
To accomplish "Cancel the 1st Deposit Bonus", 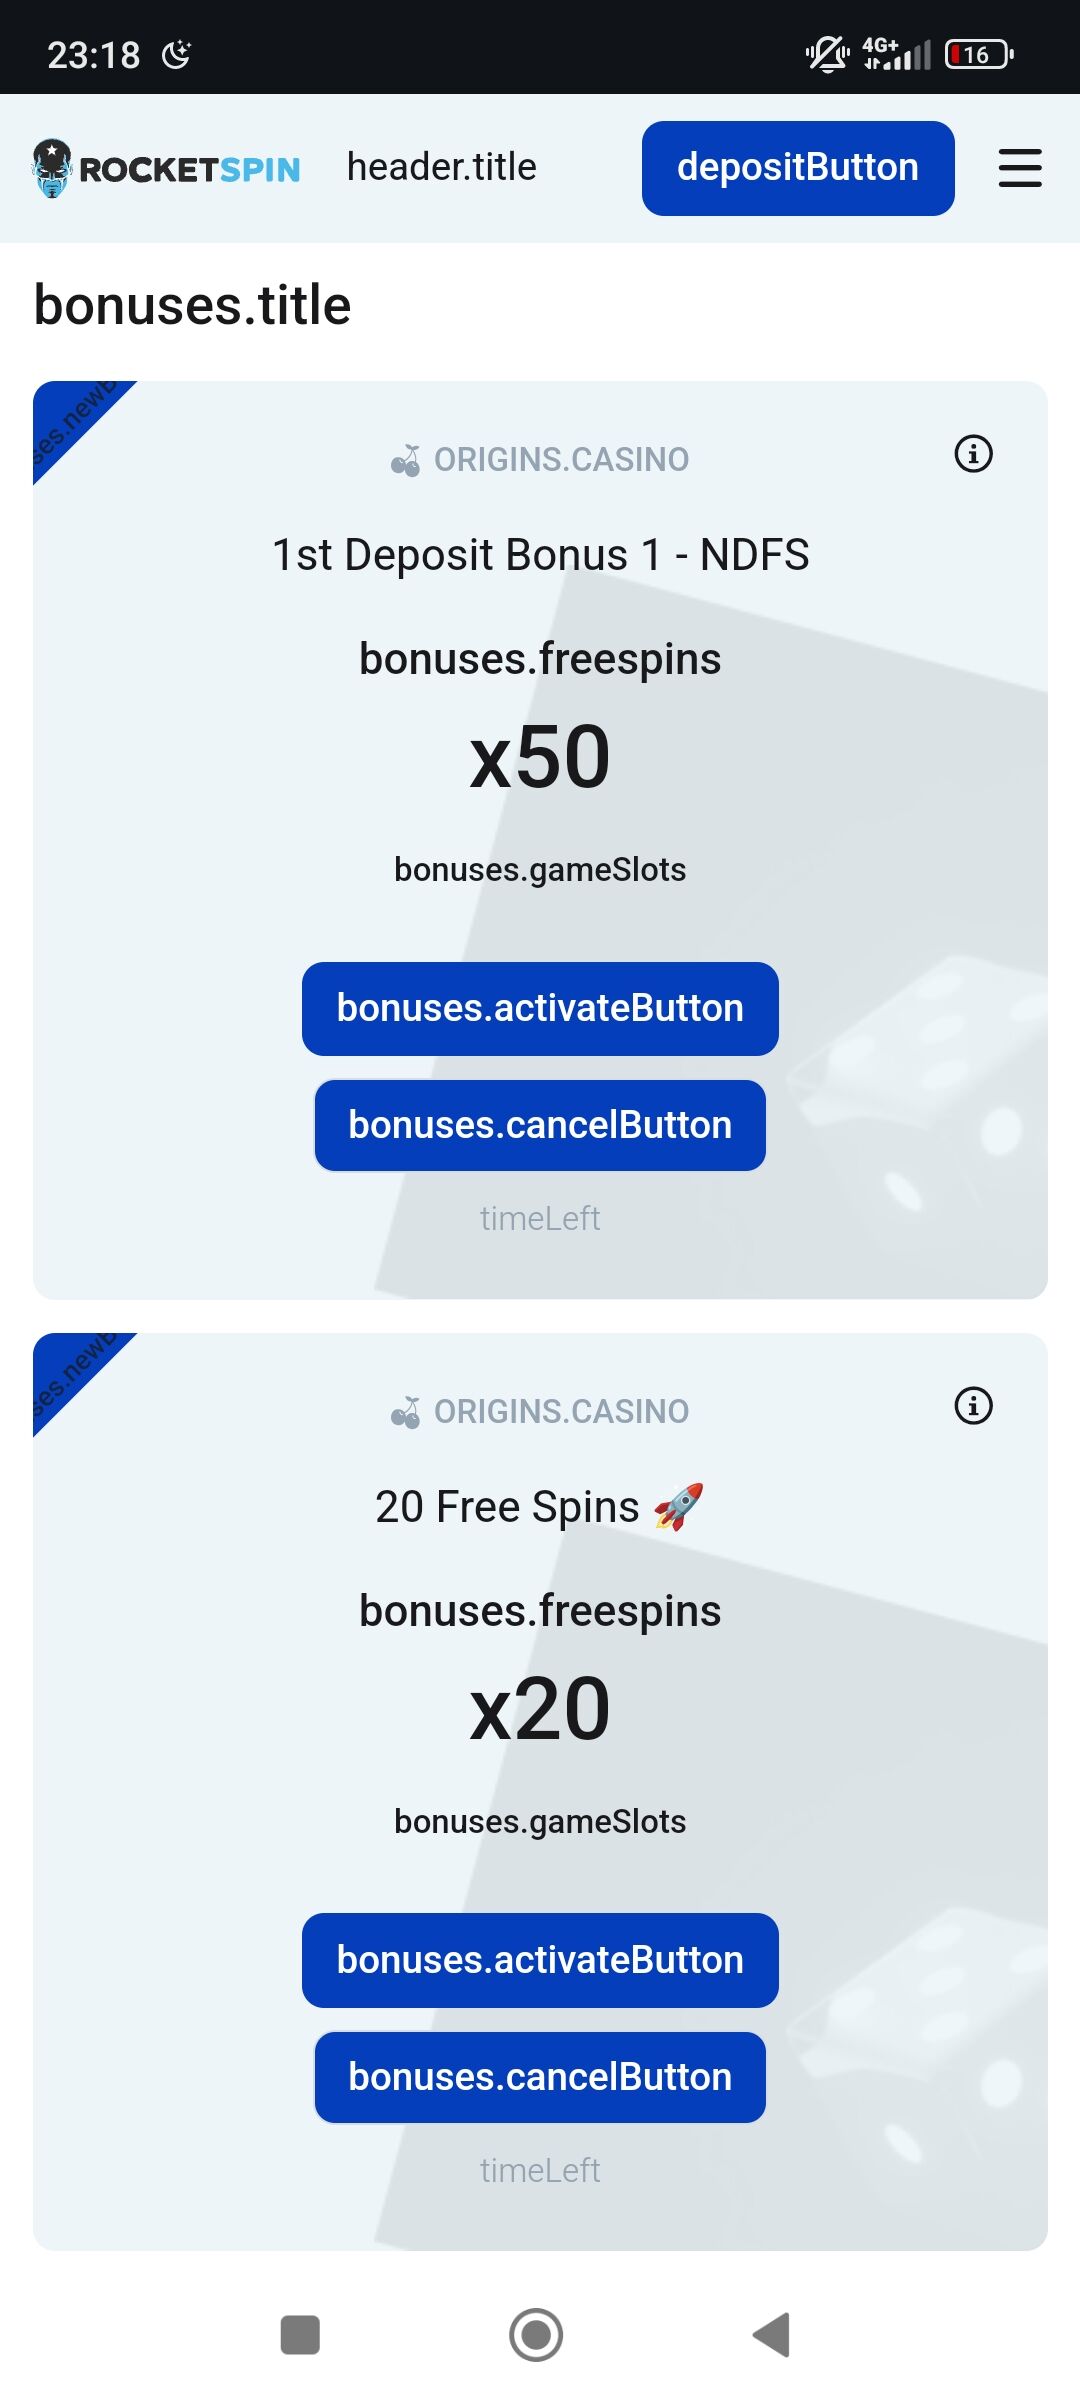I will [540, 1125].
